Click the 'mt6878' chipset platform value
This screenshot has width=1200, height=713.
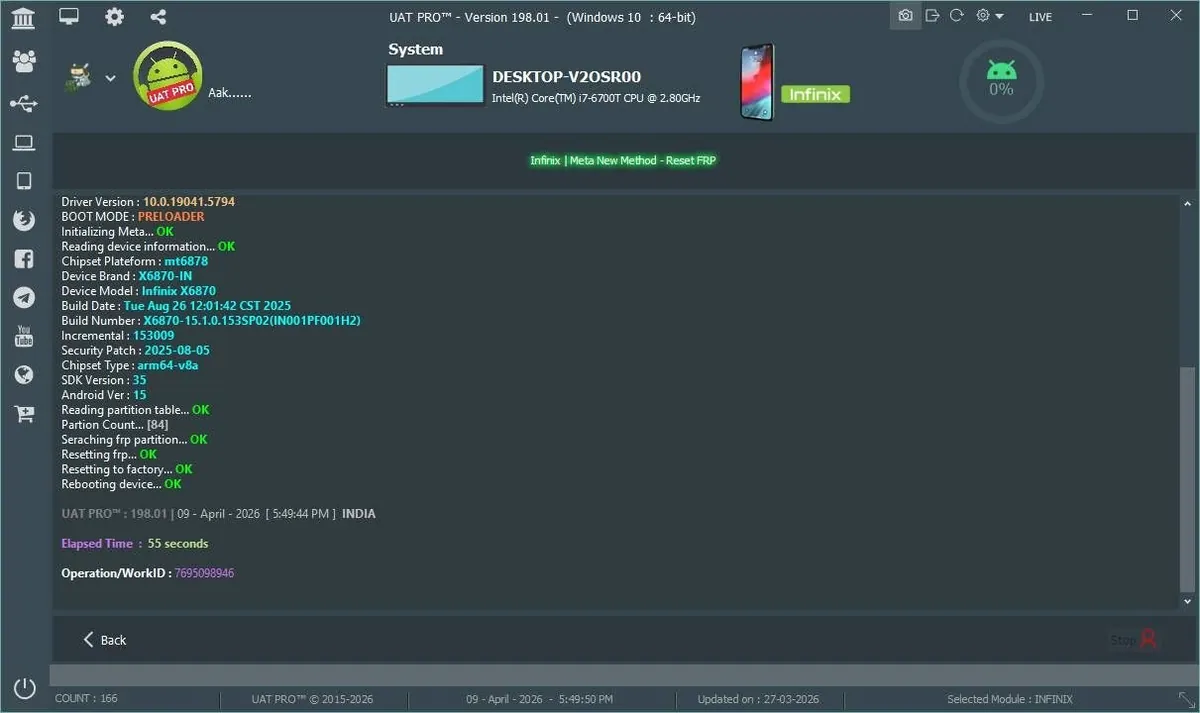186,261
